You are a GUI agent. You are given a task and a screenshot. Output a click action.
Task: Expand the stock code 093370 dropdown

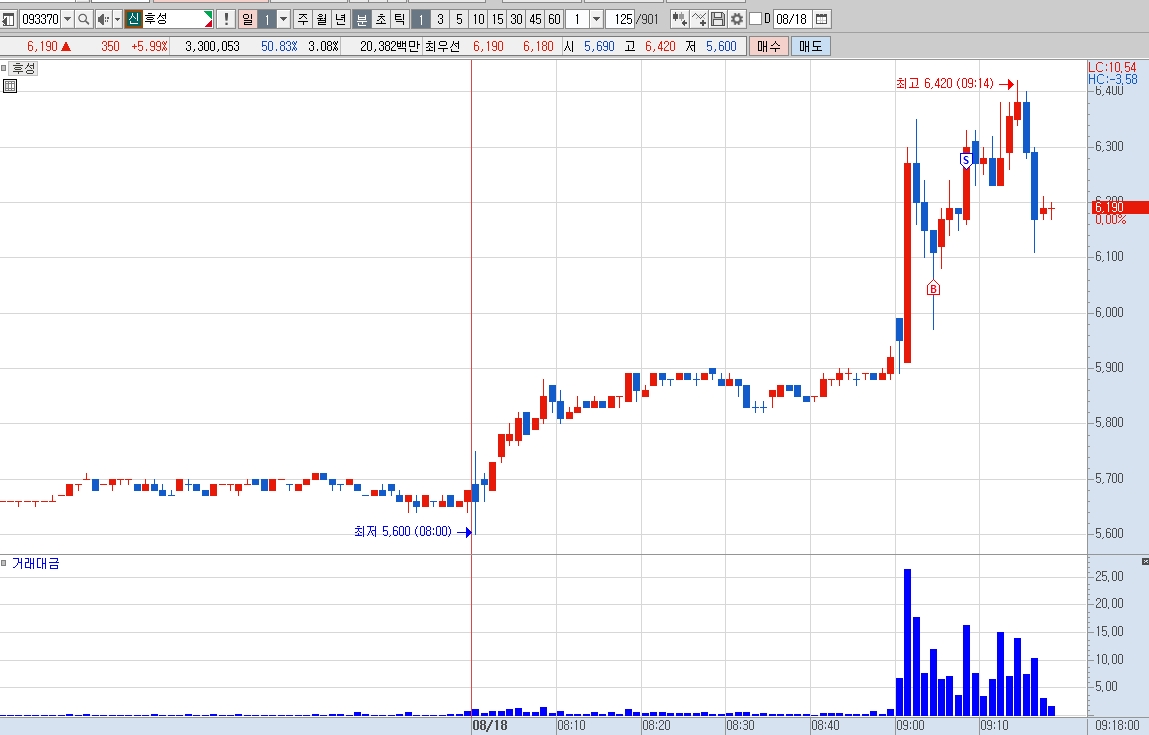(x=67, y=19)
